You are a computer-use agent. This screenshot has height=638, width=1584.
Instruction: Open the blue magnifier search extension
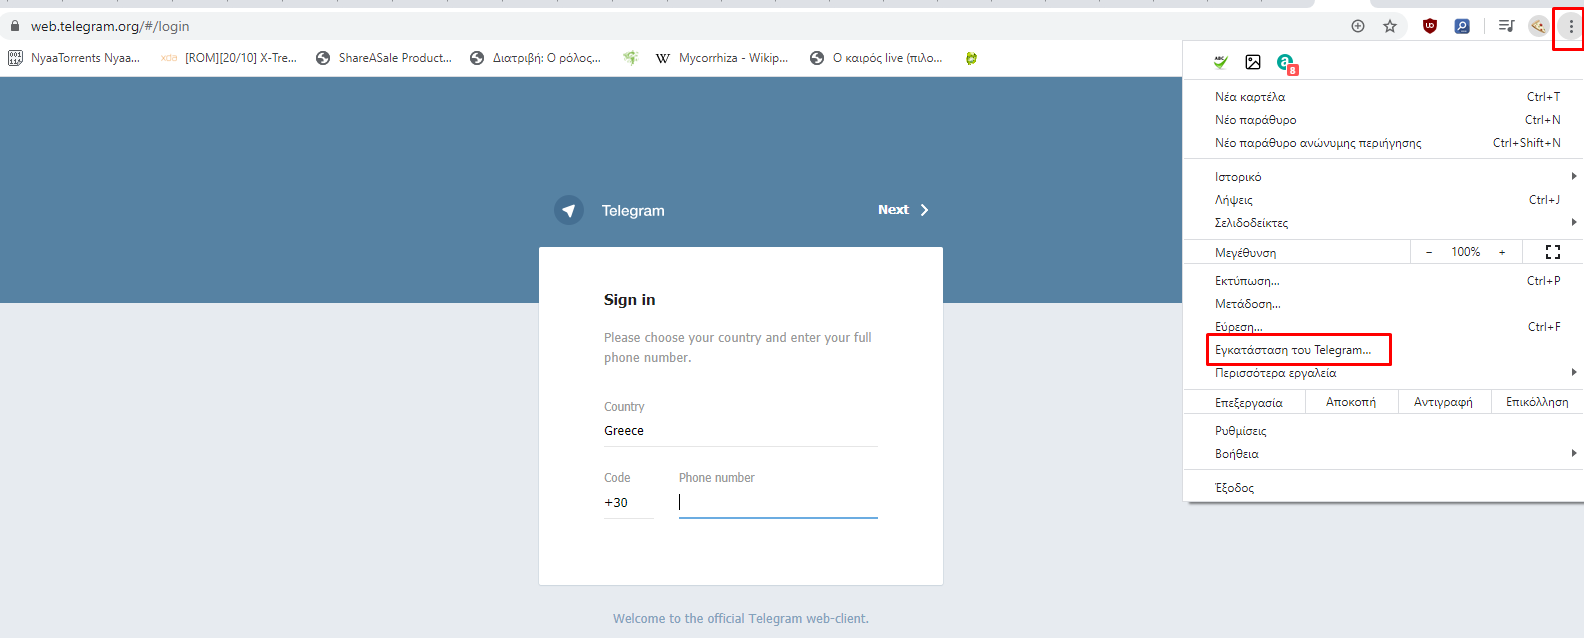coord(1462,26)
